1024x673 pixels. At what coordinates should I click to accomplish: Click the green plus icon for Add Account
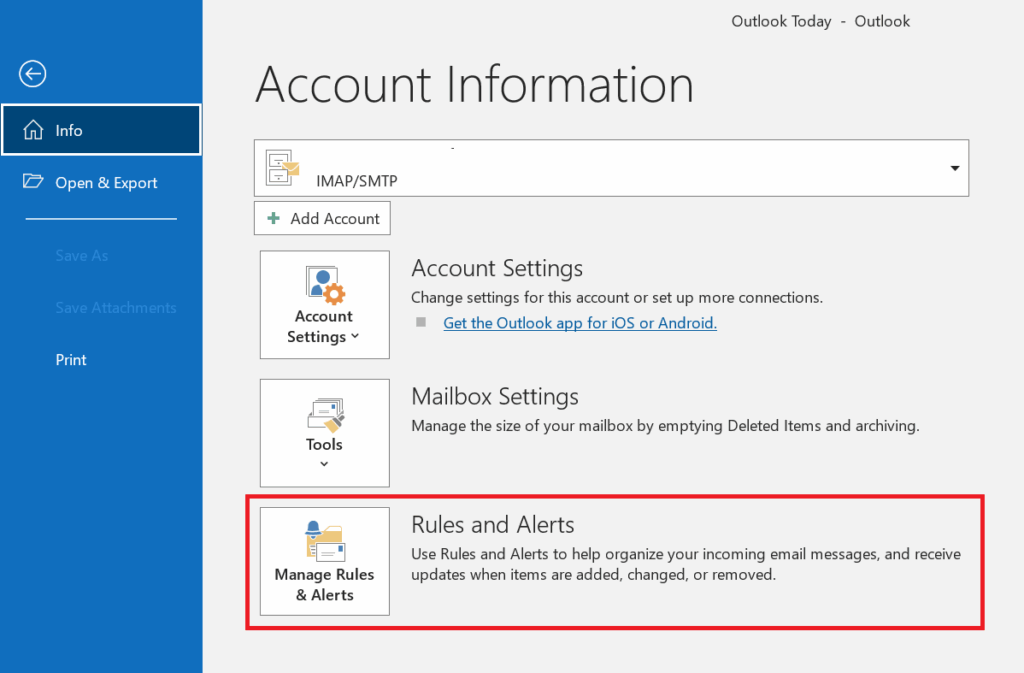point(274,218)
